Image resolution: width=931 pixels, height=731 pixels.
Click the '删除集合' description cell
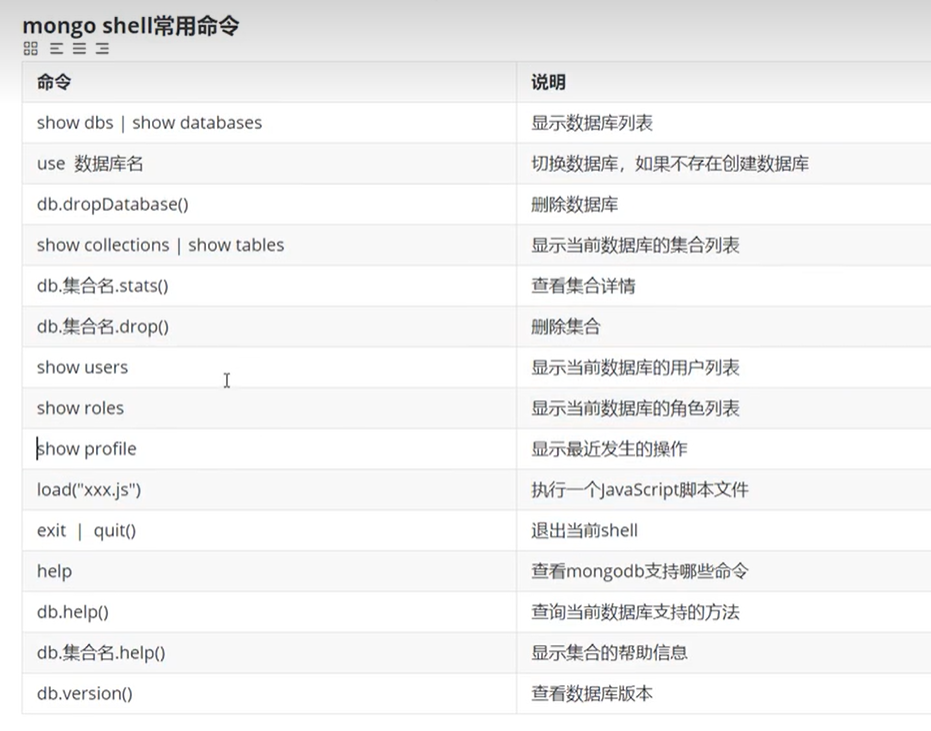click(x=724, y=327)
